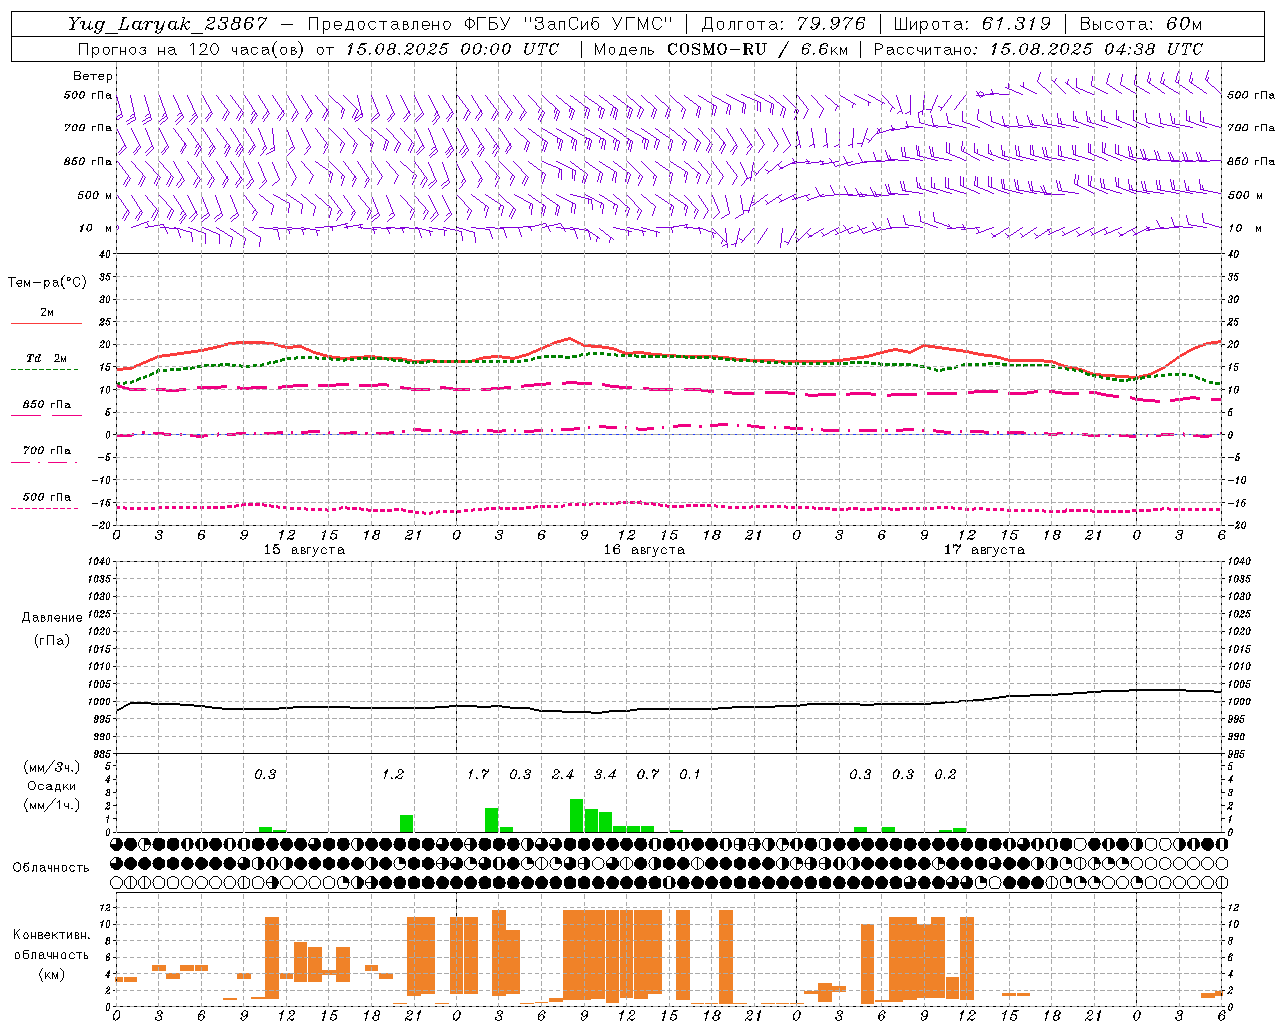Click the (мм/1ч.) units label
This screenshot has width=1280, height=1024.
click(52, 805)
